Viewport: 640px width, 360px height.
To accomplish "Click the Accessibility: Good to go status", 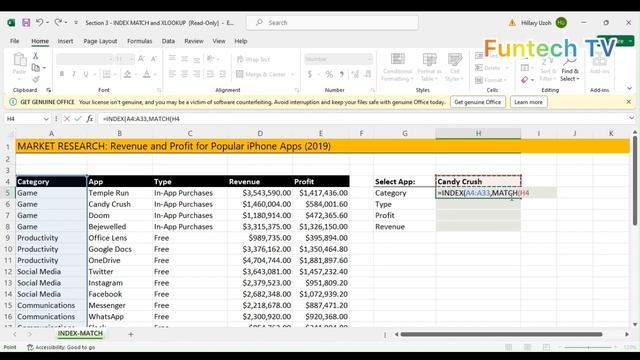I will pyautogui.click(x=61, y=347).
